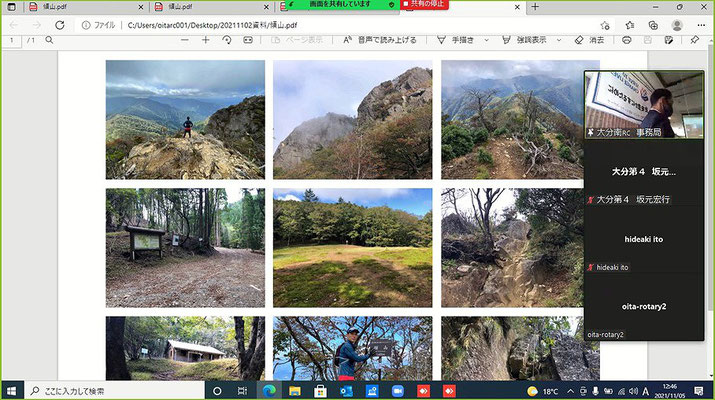Click the 18°C weather widget
This screenshot has height=400, width=715.
pos(543,391)
